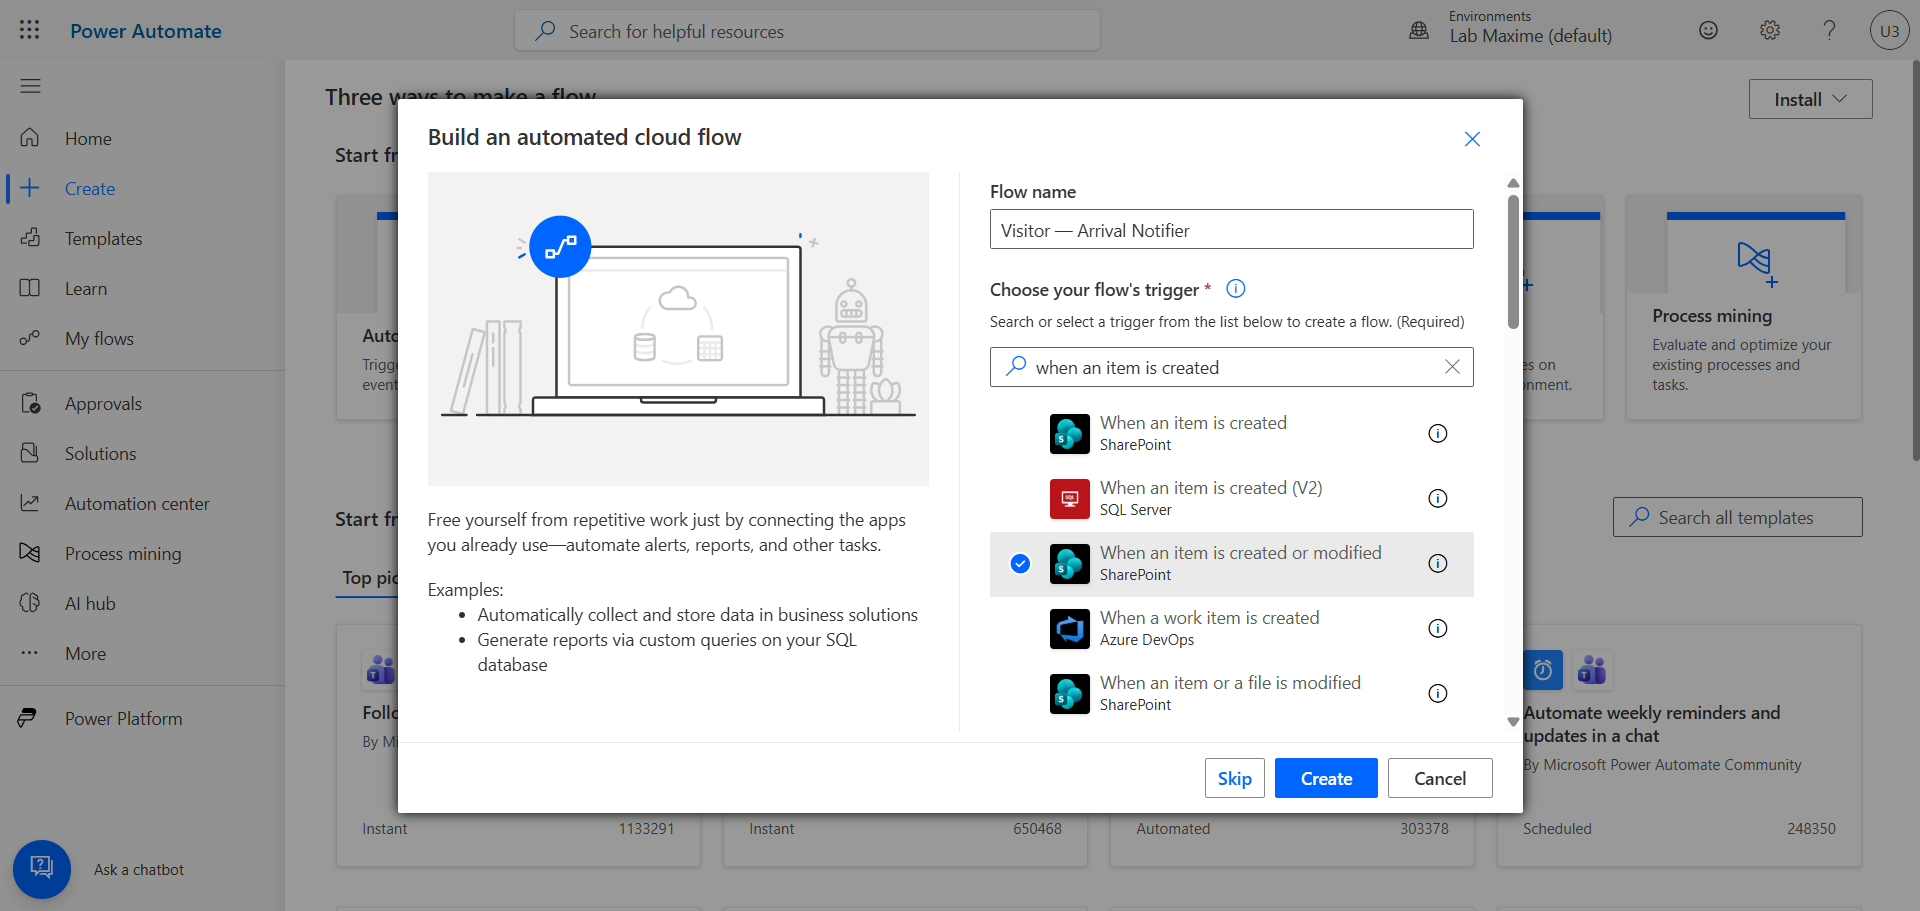Click the trigger list scroll up arrow
Image resolution: width=1920 pixels, height=911 pixels.
pyautogui.click(x=1513, y=183)
